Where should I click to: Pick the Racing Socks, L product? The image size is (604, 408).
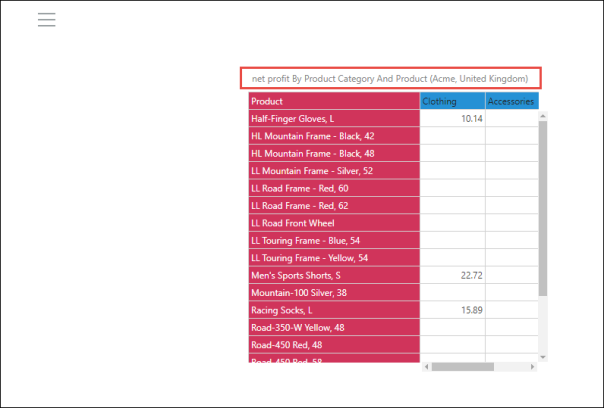pos(333,310)
